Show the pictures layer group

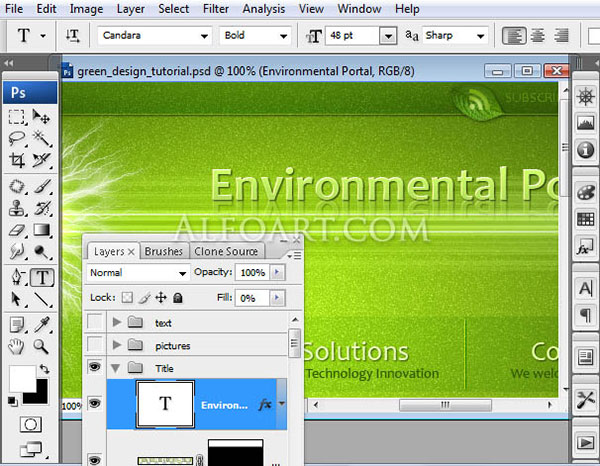(95, 344)
